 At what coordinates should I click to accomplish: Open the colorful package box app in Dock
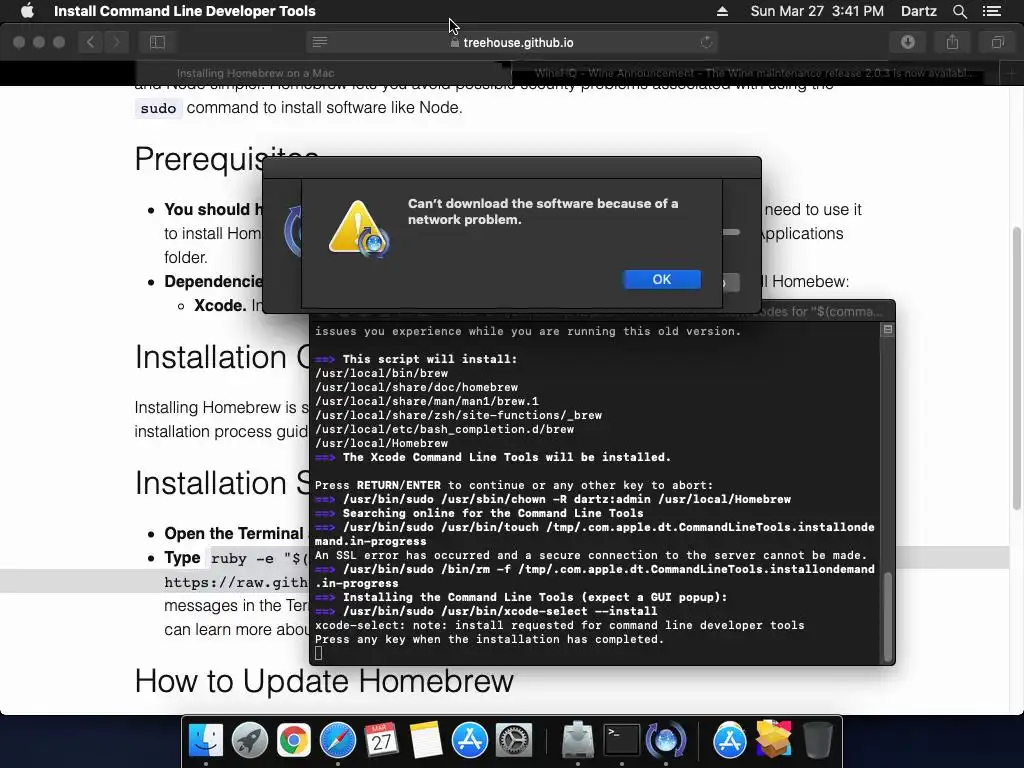pyautogui.click(x=773, y=741)
